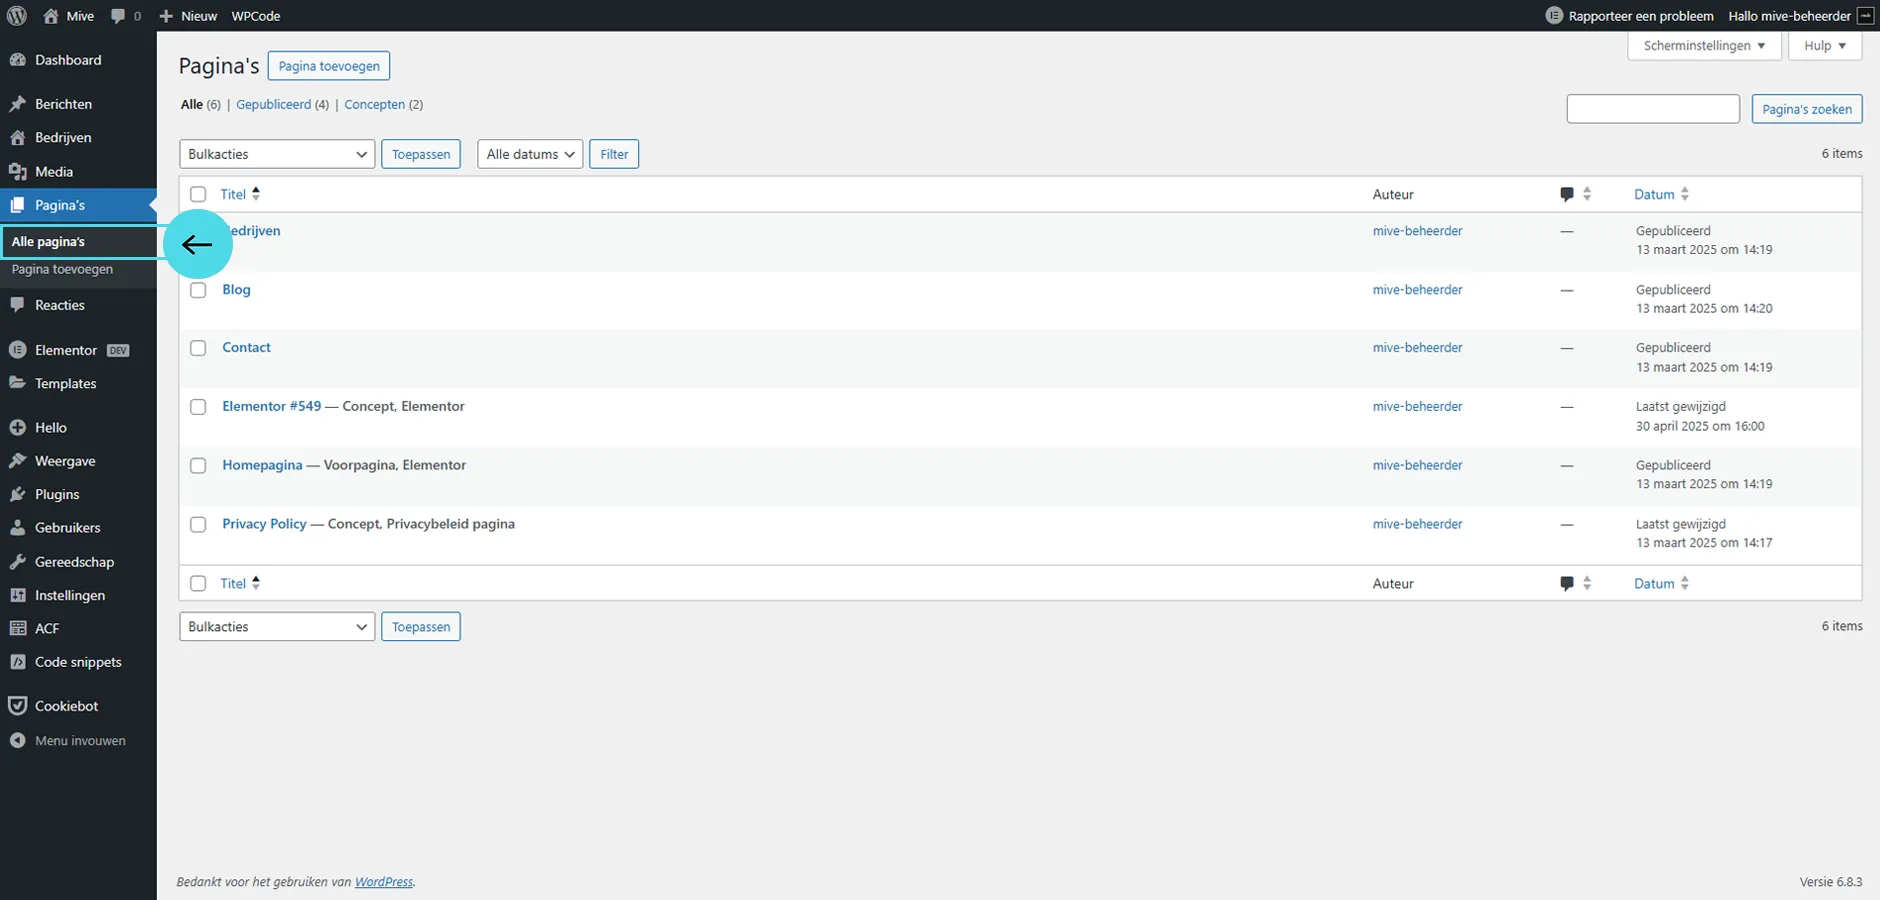
Task: Click the WordPress logo in admin bar
Action: [17, 16]
